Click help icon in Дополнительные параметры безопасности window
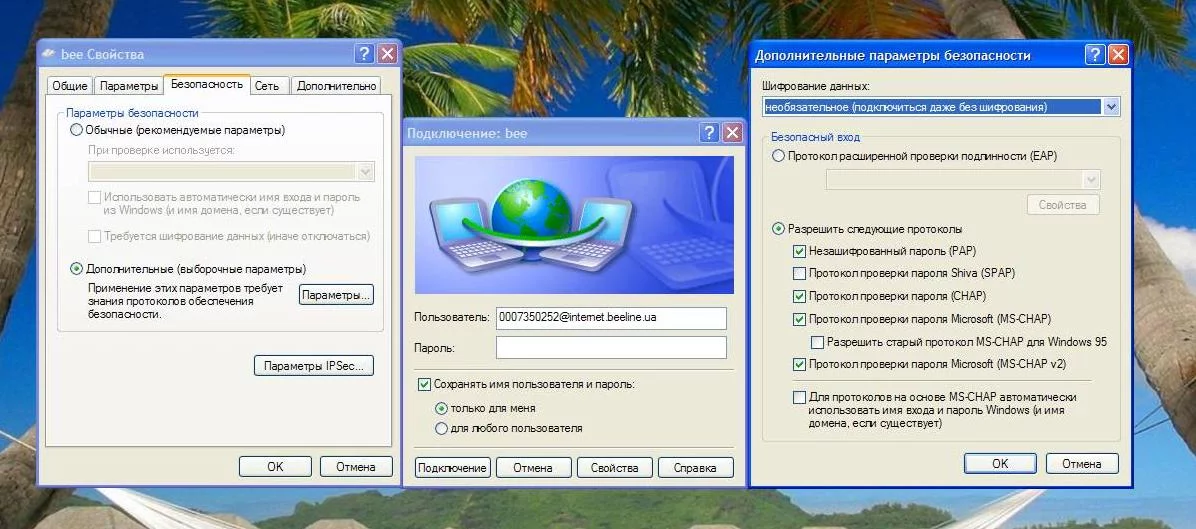1196x529 pixels. [1095, 55]
